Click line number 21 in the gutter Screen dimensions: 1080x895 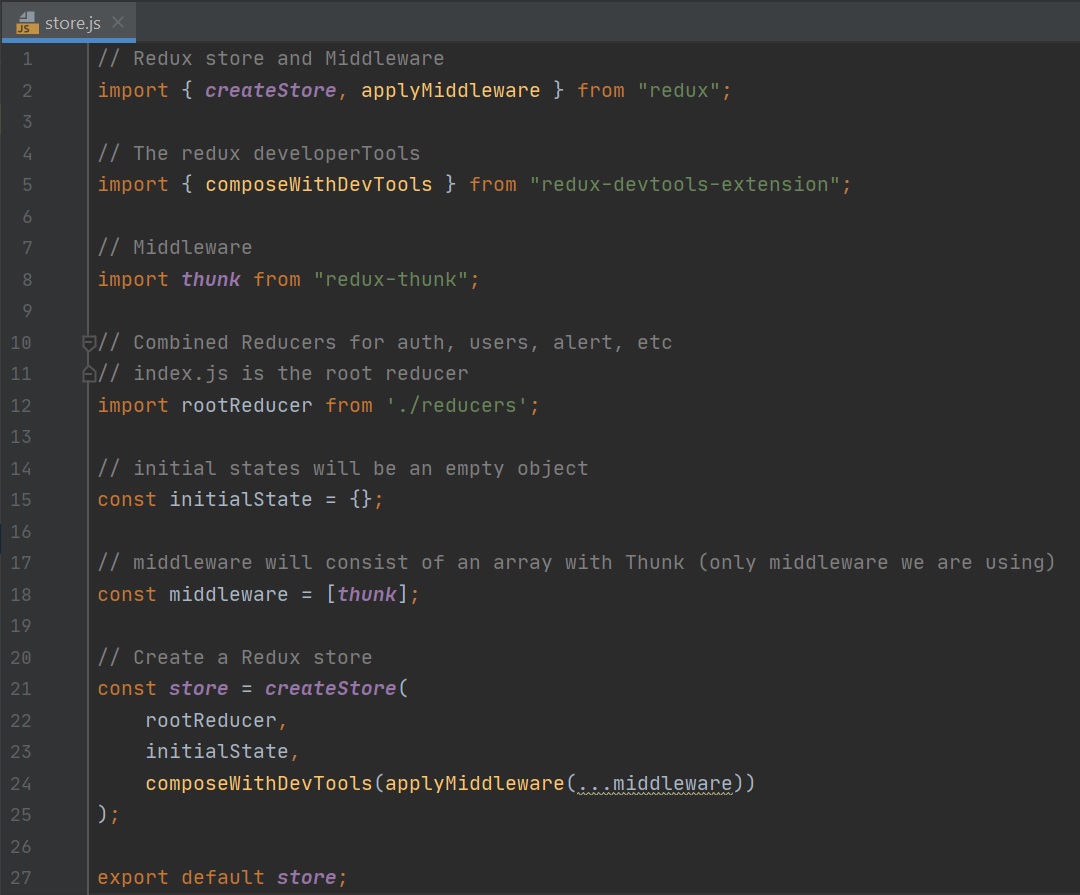point(21,689)
